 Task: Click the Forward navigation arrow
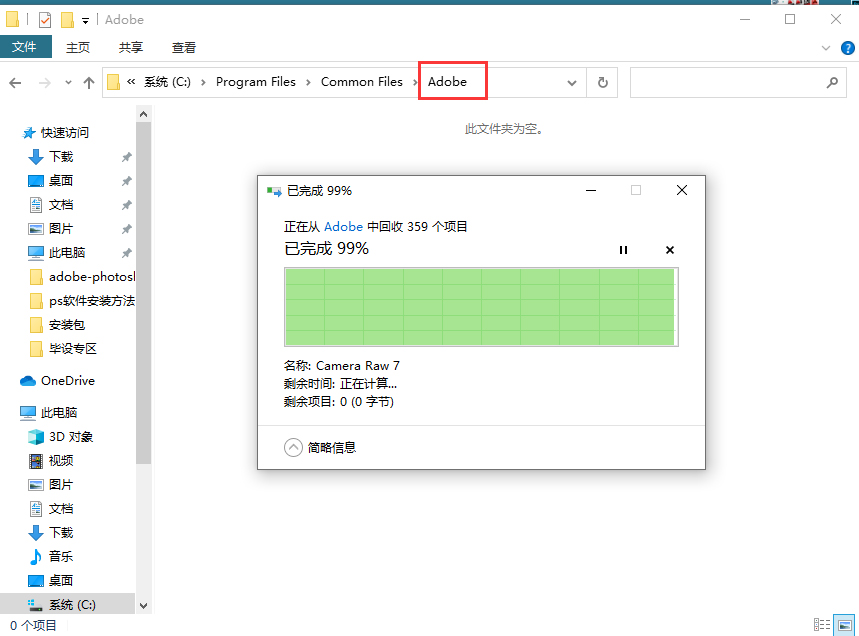pyautogui.click(x=45, y=83)
